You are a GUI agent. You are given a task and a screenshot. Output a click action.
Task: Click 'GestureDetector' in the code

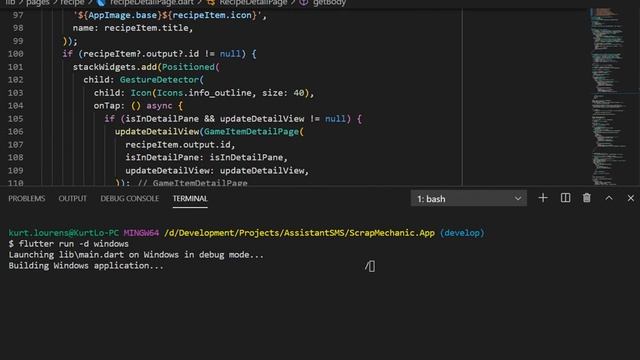click(159, 80)
